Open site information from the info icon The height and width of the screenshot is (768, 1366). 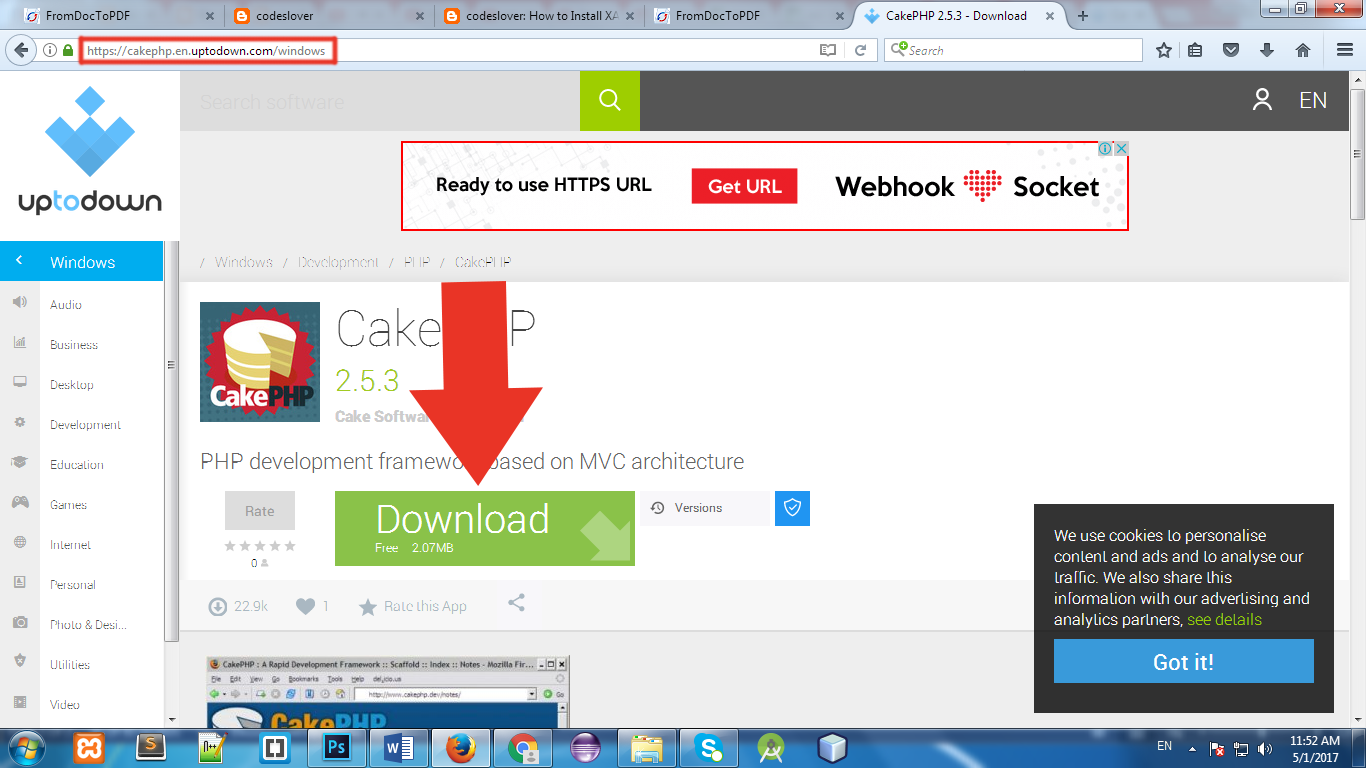point(50,50)
